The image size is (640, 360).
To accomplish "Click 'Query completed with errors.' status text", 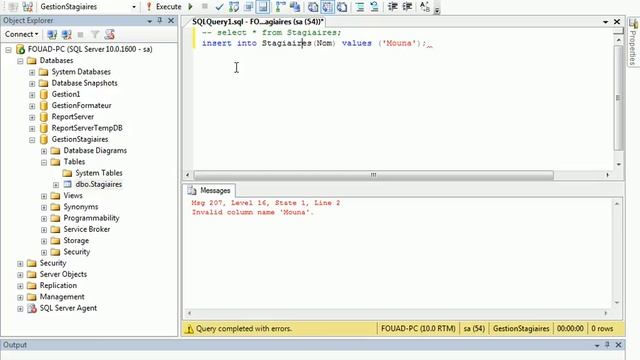I will coord(244,329).
